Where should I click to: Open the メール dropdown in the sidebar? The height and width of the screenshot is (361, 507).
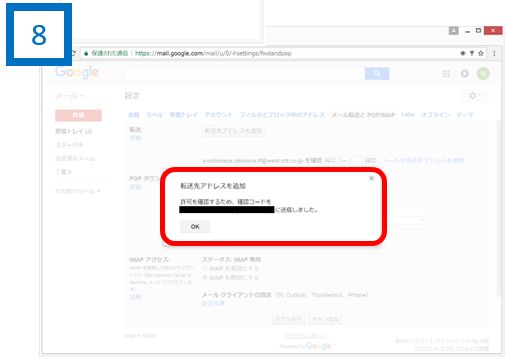(x=69, y=96)
